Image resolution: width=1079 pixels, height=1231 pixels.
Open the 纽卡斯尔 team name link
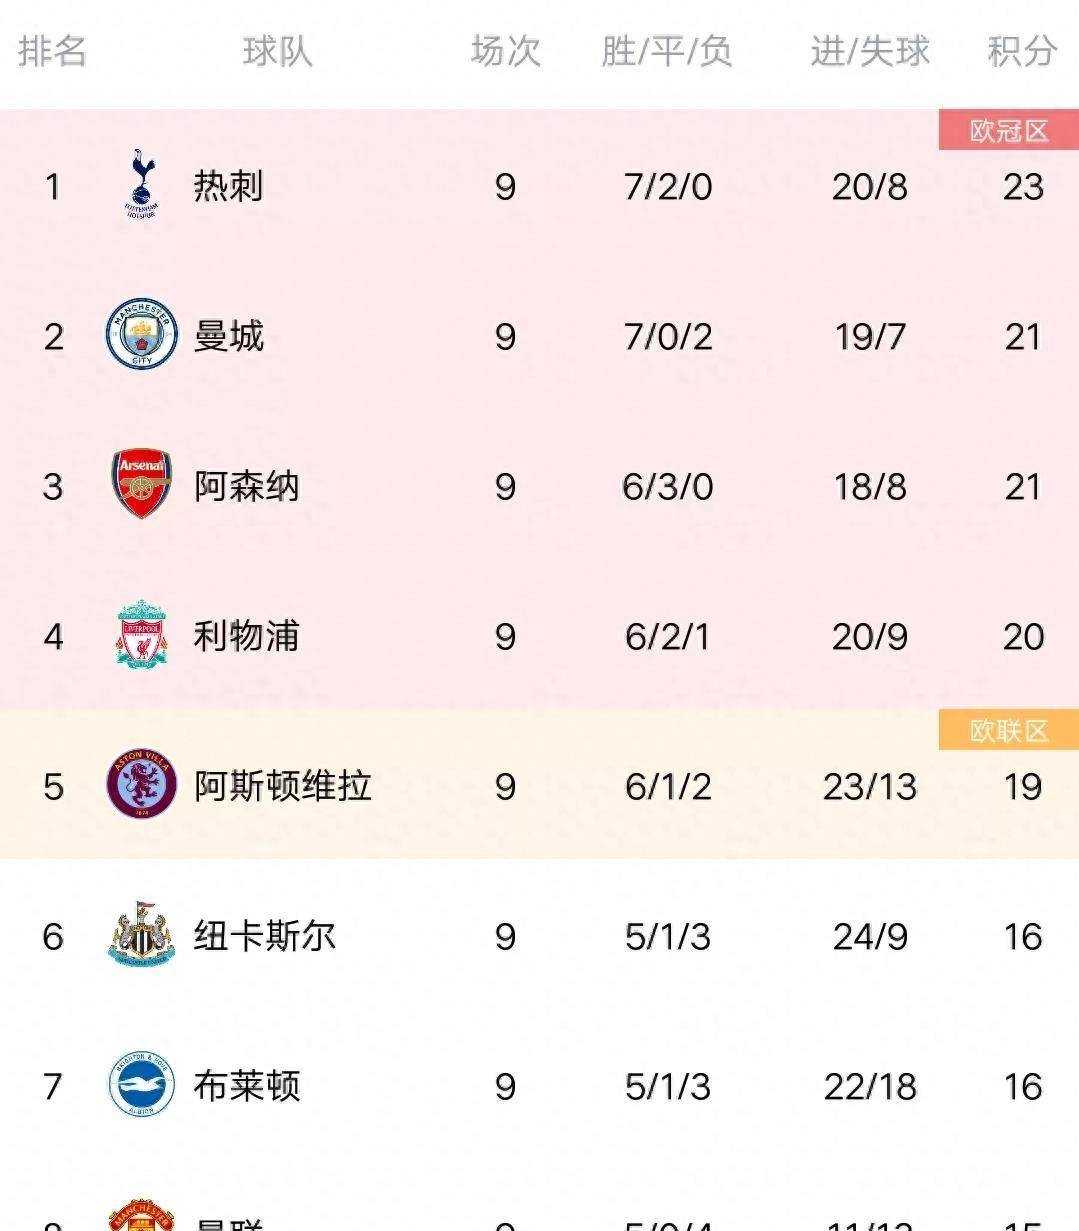tap(264, 936)
